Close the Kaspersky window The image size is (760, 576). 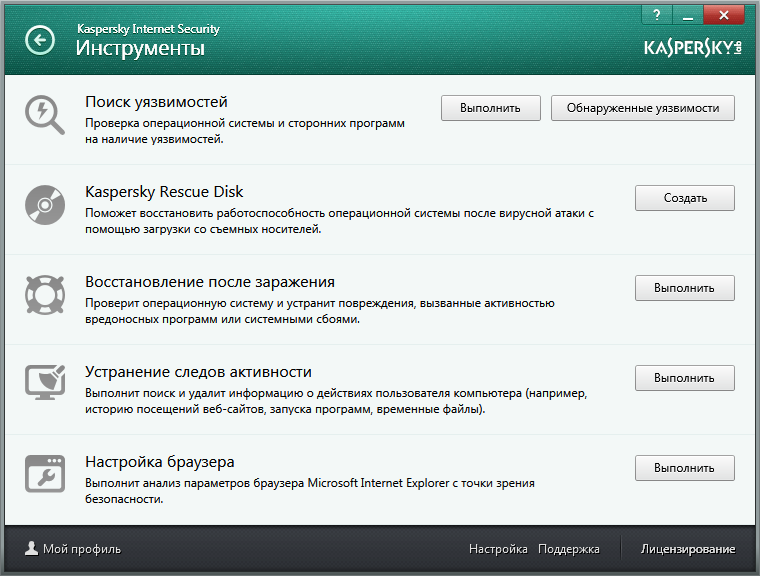[x=724, y=15]
